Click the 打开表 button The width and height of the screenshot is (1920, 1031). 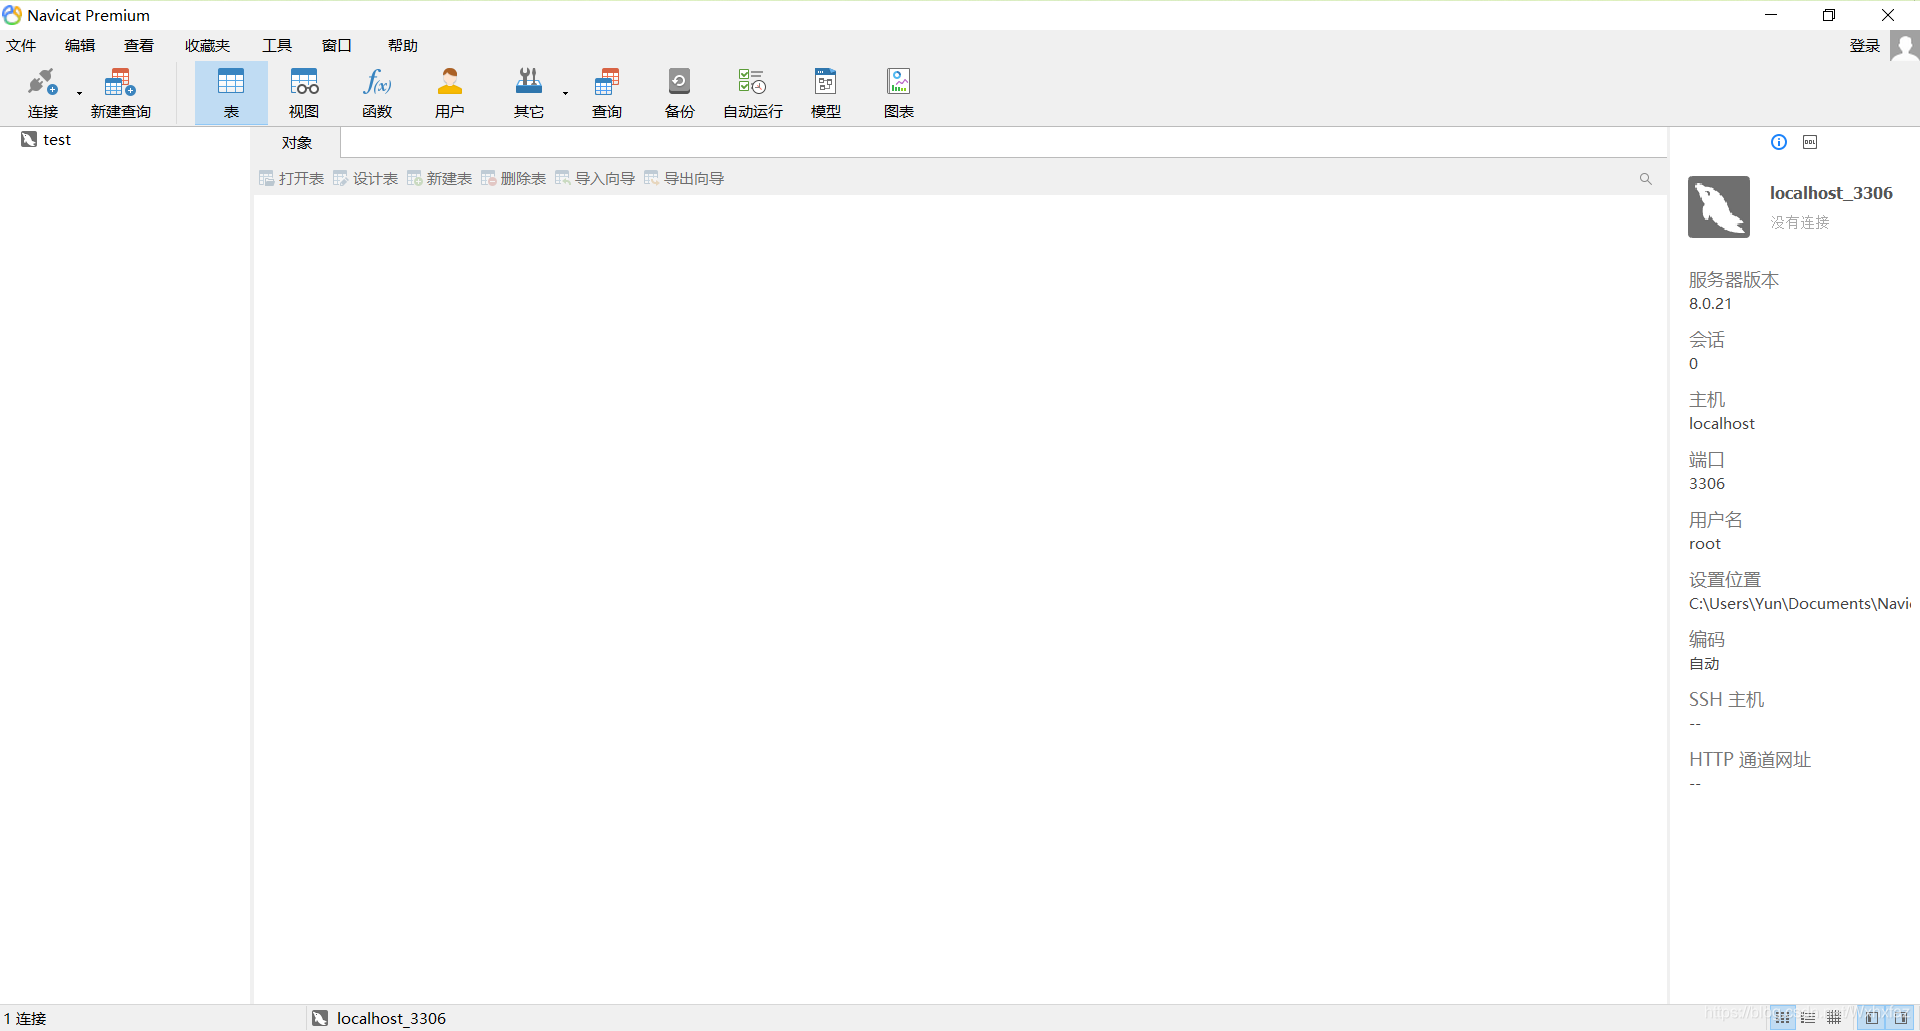(291, 178)
